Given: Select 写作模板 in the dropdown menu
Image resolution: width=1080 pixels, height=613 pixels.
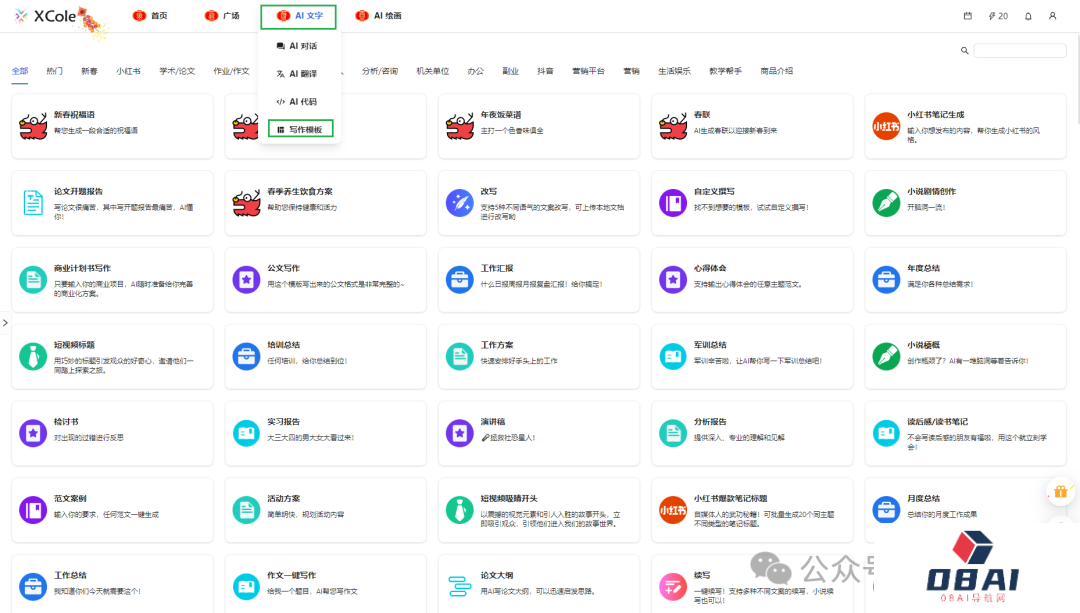Looking at the screenshot, I should [x=301, y=130].
